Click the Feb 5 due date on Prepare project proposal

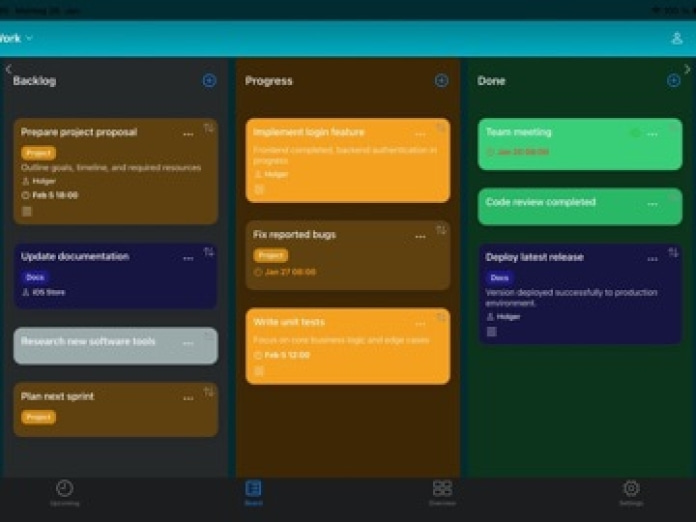point(50,195)
